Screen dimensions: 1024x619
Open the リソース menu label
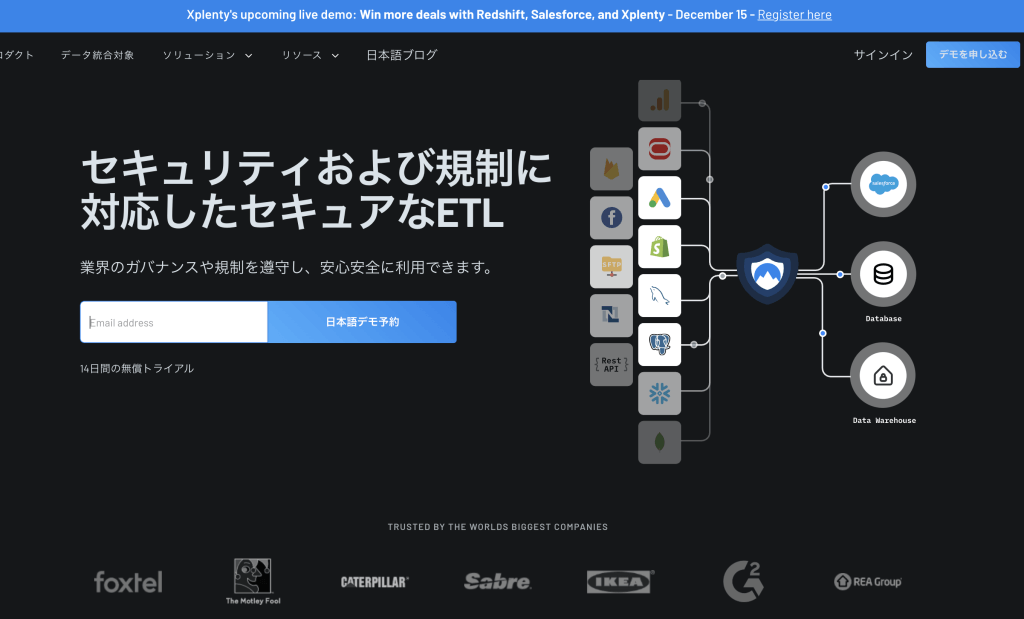pyautogui.click(x=302, y=56)
